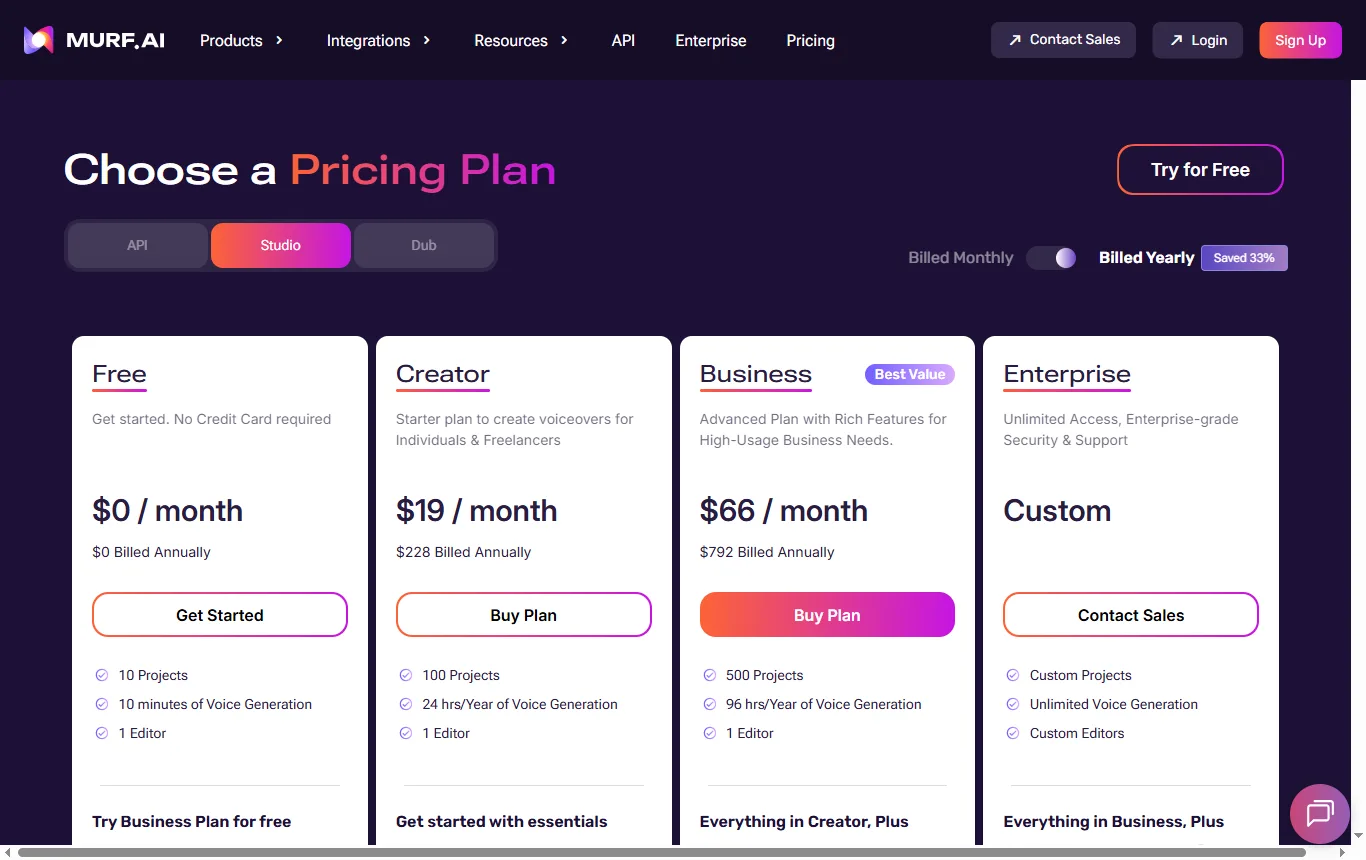The image size is (1366, 860).
Task: Click the Try for Free button
Action: [x=1200, y=170]
